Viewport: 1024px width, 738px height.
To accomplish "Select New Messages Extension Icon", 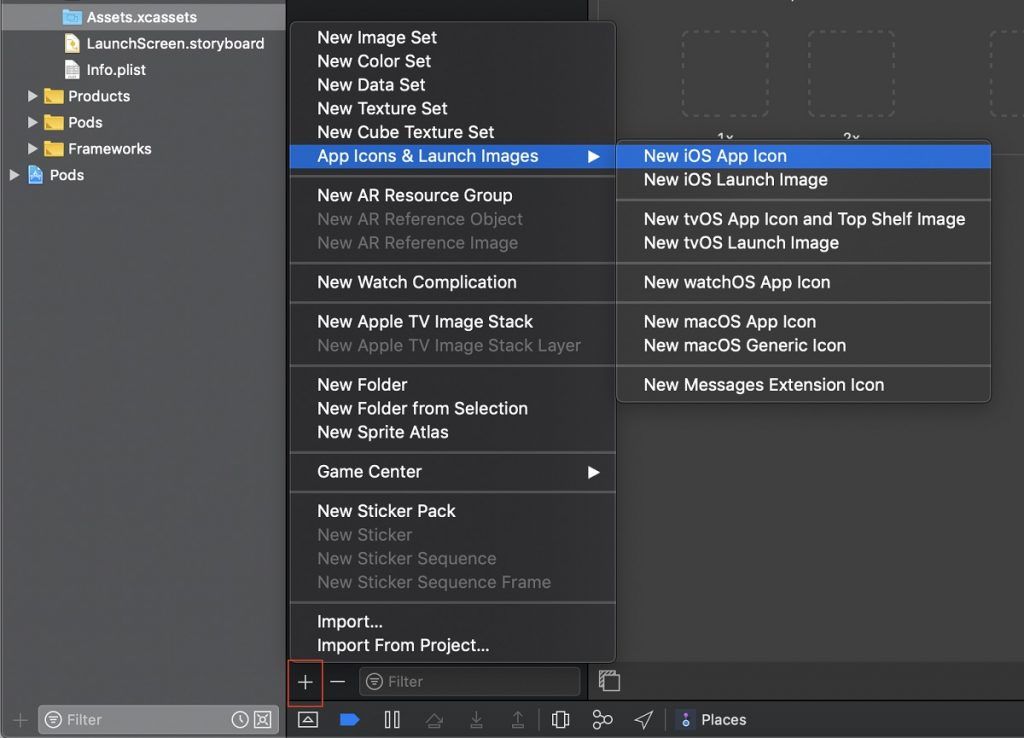I will point(803,385).
